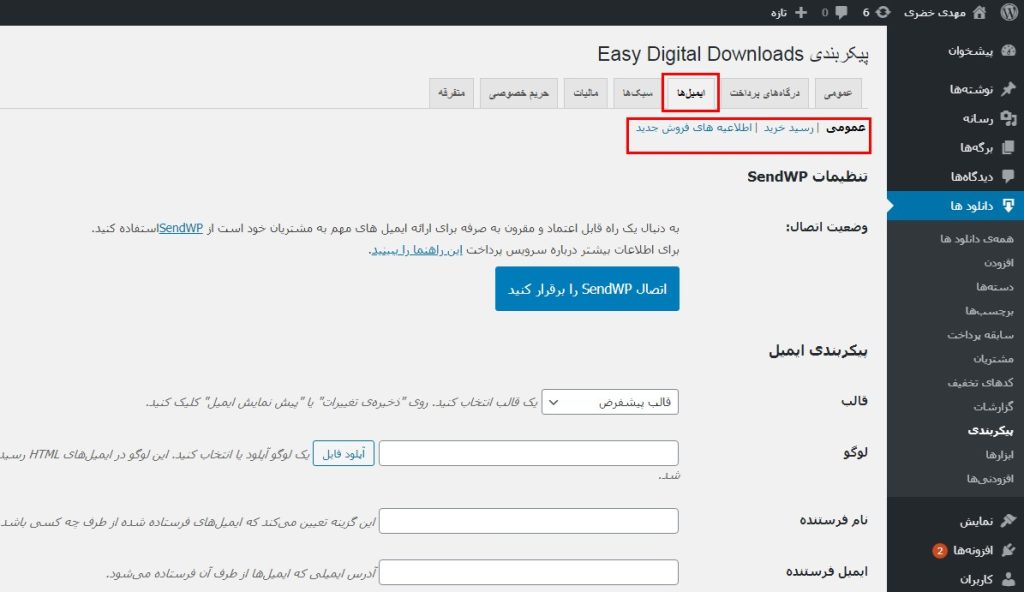Open کدهای تخفیف submenu item

(x=981, y=383)
